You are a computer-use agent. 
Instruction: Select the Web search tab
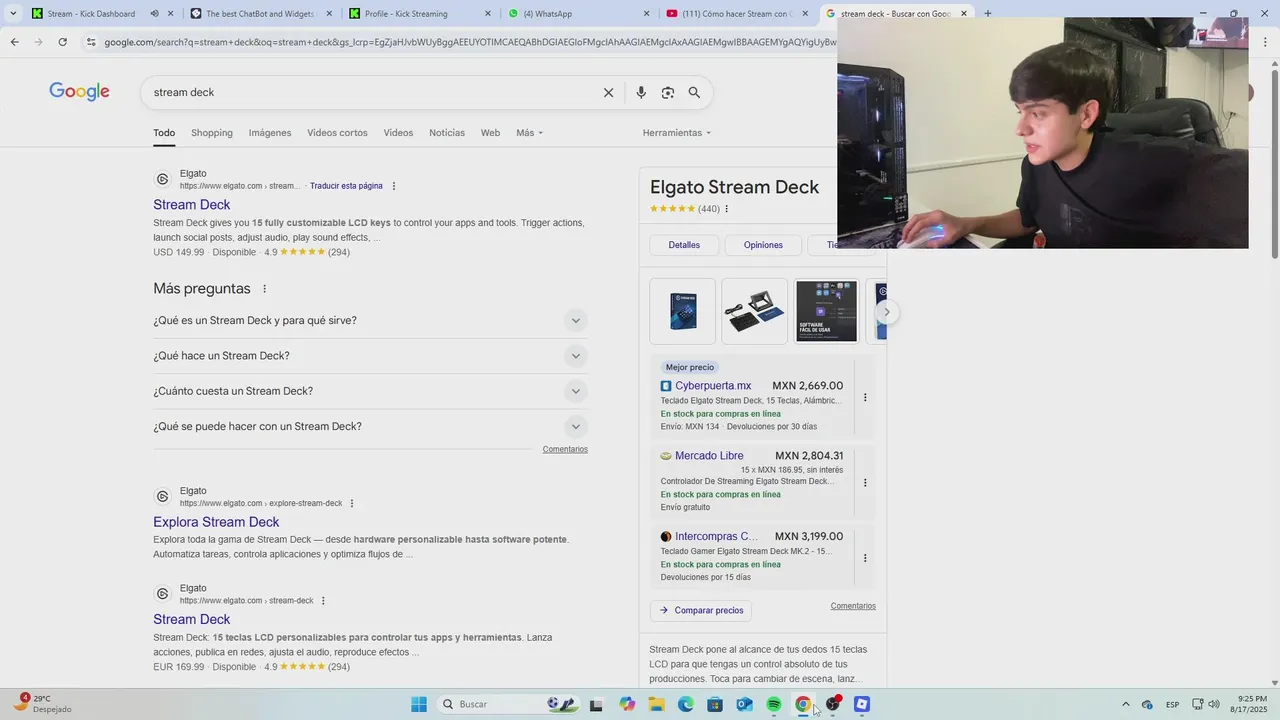tap(490, 132)
